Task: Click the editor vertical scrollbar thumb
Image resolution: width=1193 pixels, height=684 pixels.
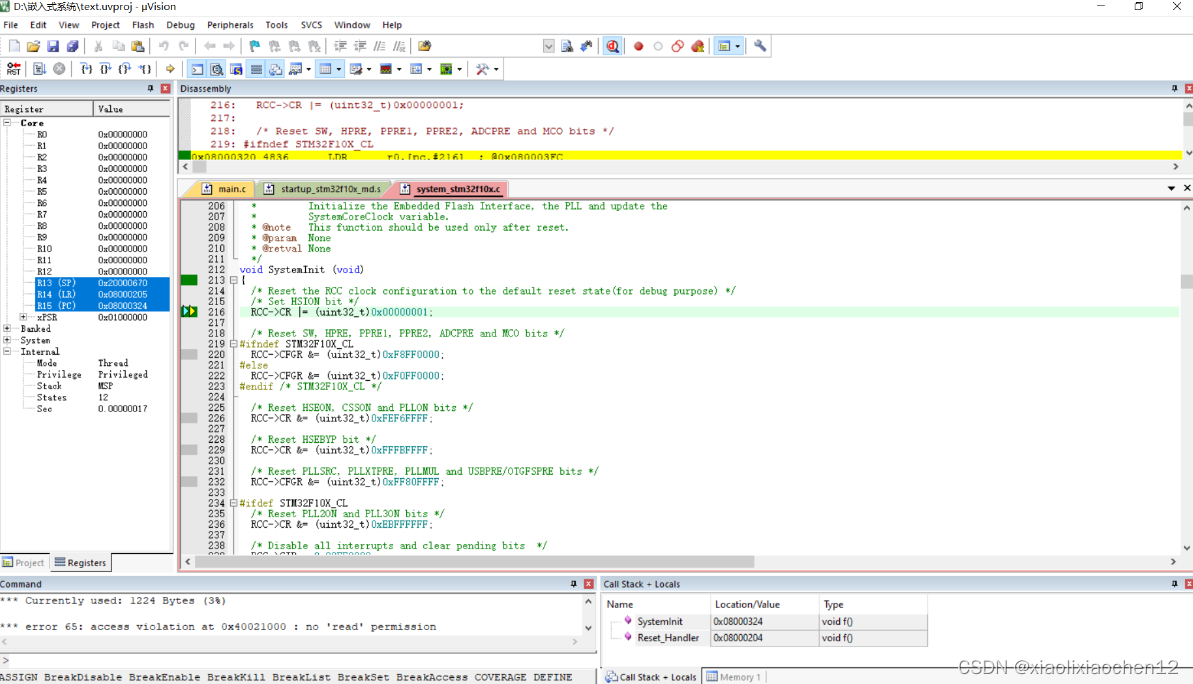Action: click(1187, 282)
